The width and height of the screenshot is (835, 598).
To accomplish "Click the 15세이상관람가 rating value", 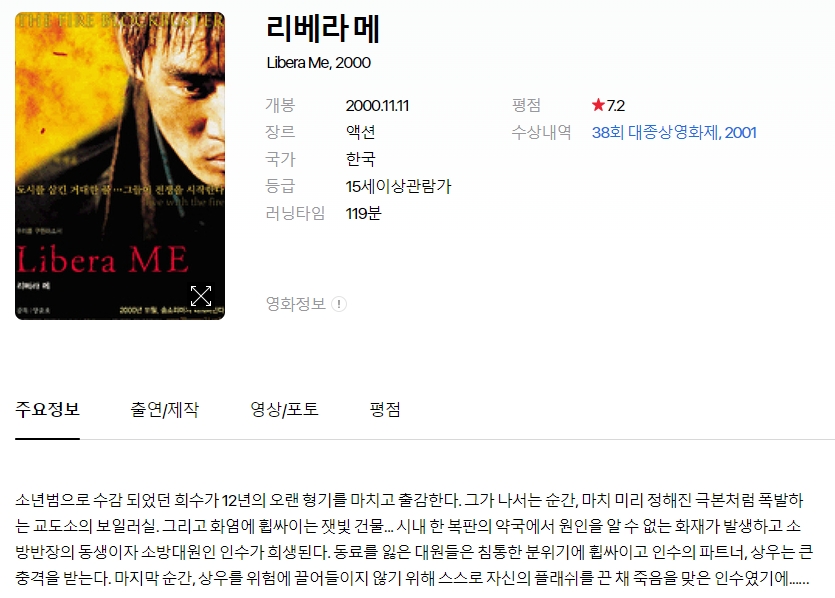I will 398,186.
